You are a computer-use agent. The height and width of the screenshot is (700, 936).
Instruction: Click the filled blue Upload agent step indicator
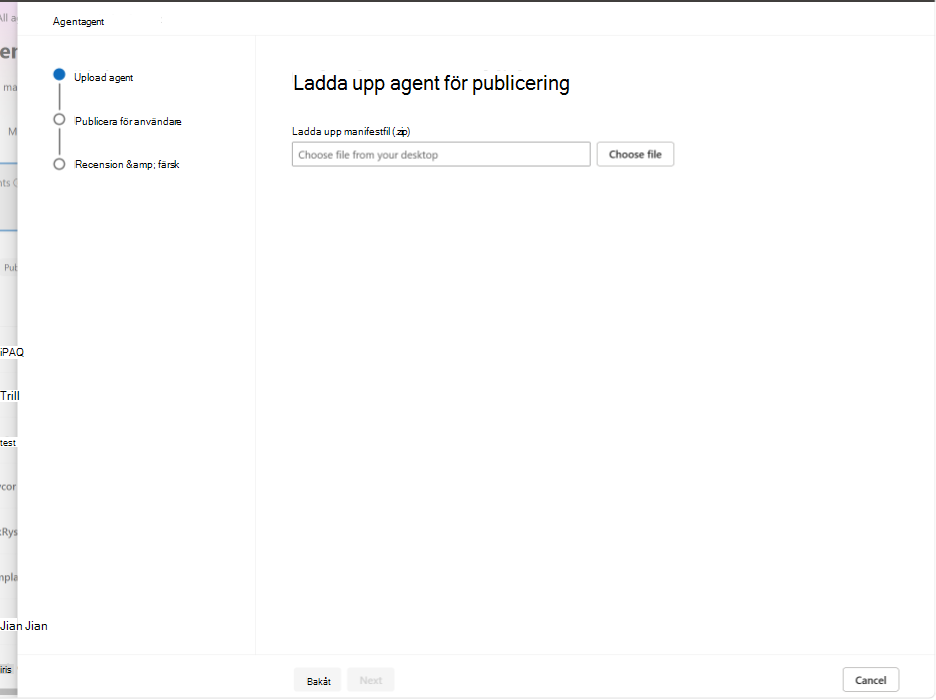tap(59, 75)
